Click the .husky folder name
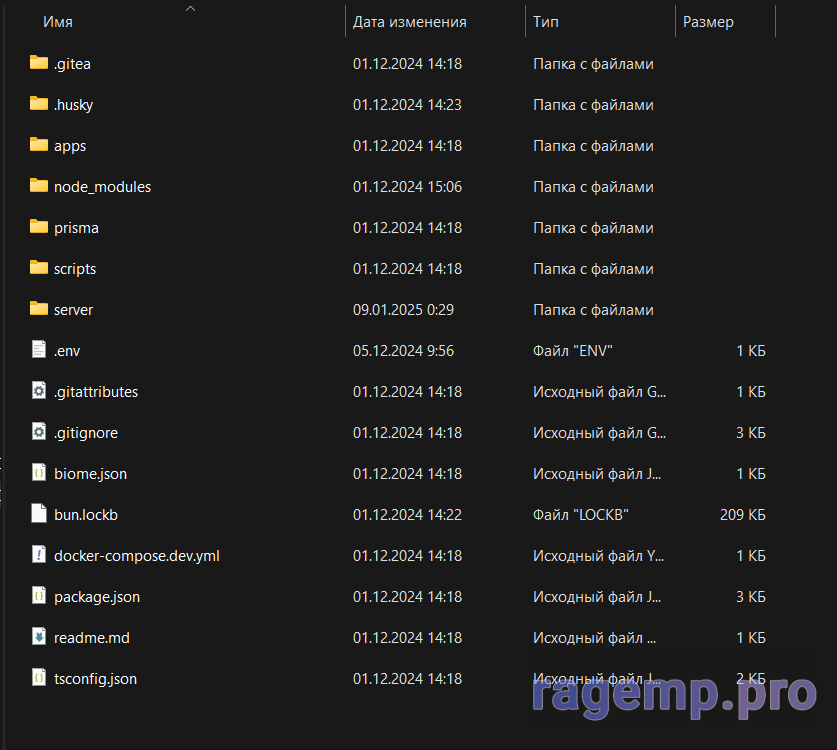Image resolution: width=837 pixels, height=750 pixels. (73, 105)
